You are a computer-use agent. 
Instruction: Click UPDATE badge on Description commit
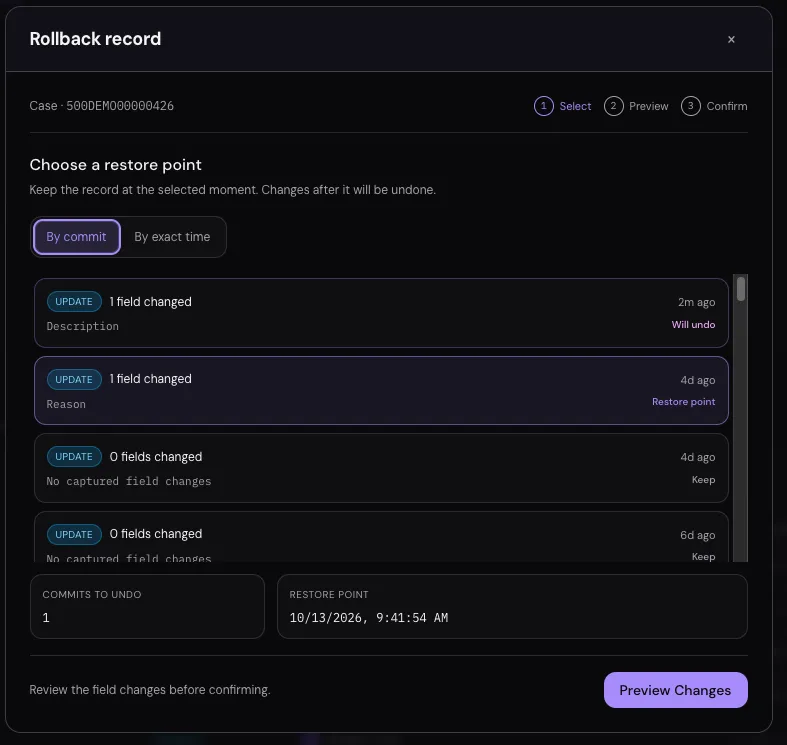(74, 302)
